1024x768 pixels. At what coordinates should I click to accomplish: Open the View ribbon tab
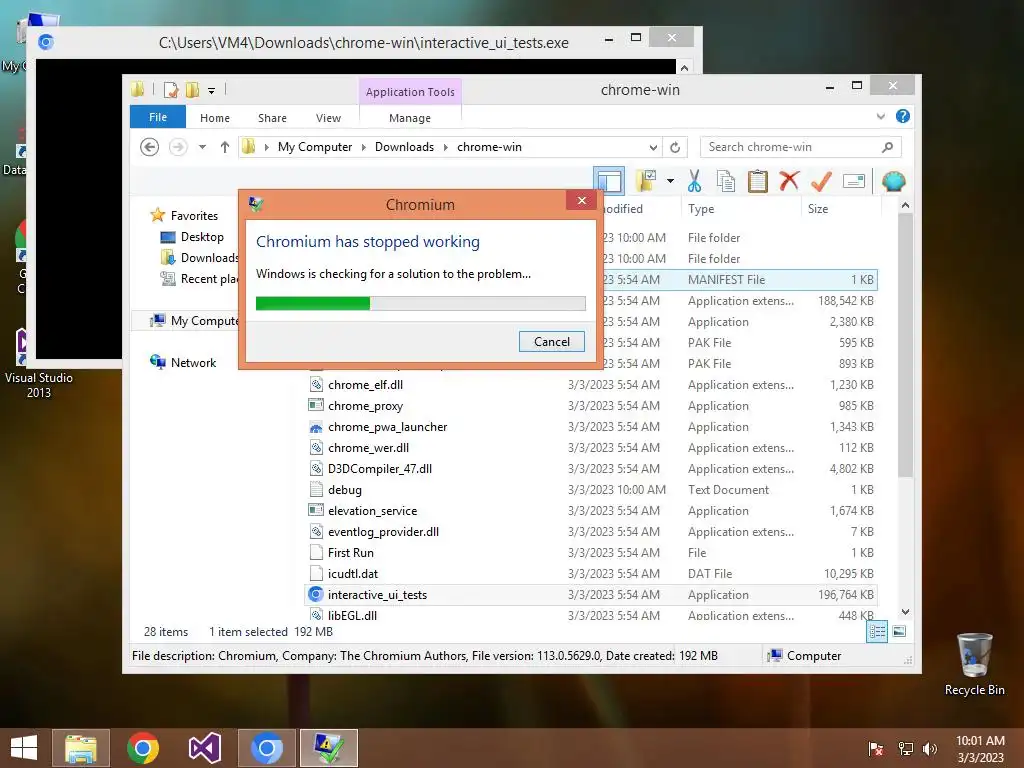328,118
